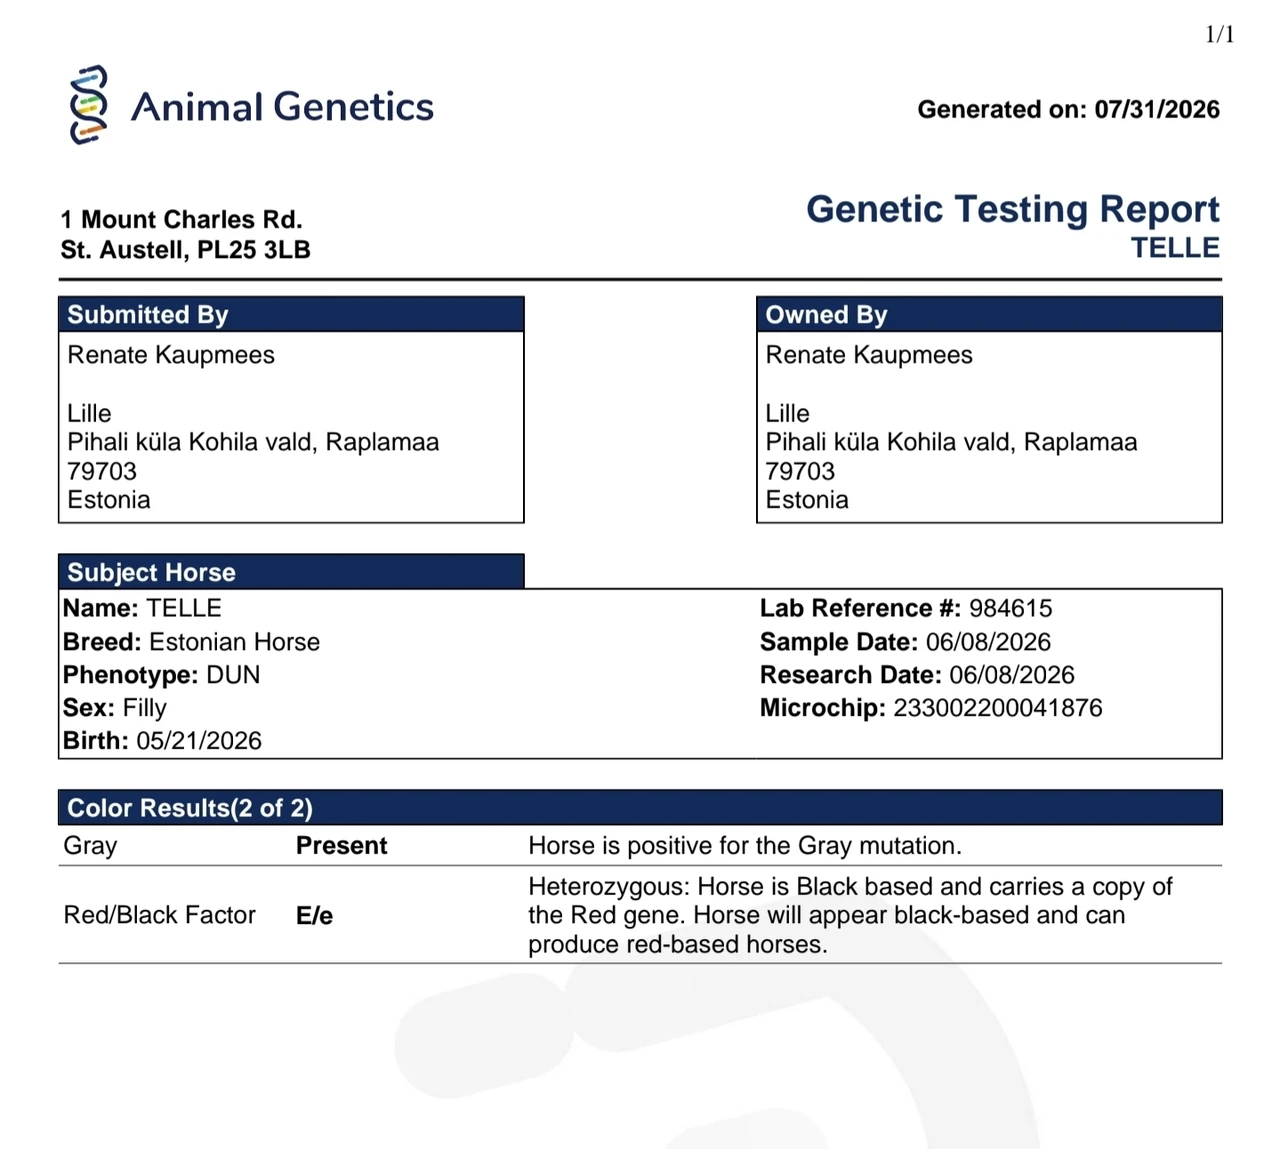Click the Red/Black Factor E/e result
The image size is (1280, 1149).
(x=314, y=916)
